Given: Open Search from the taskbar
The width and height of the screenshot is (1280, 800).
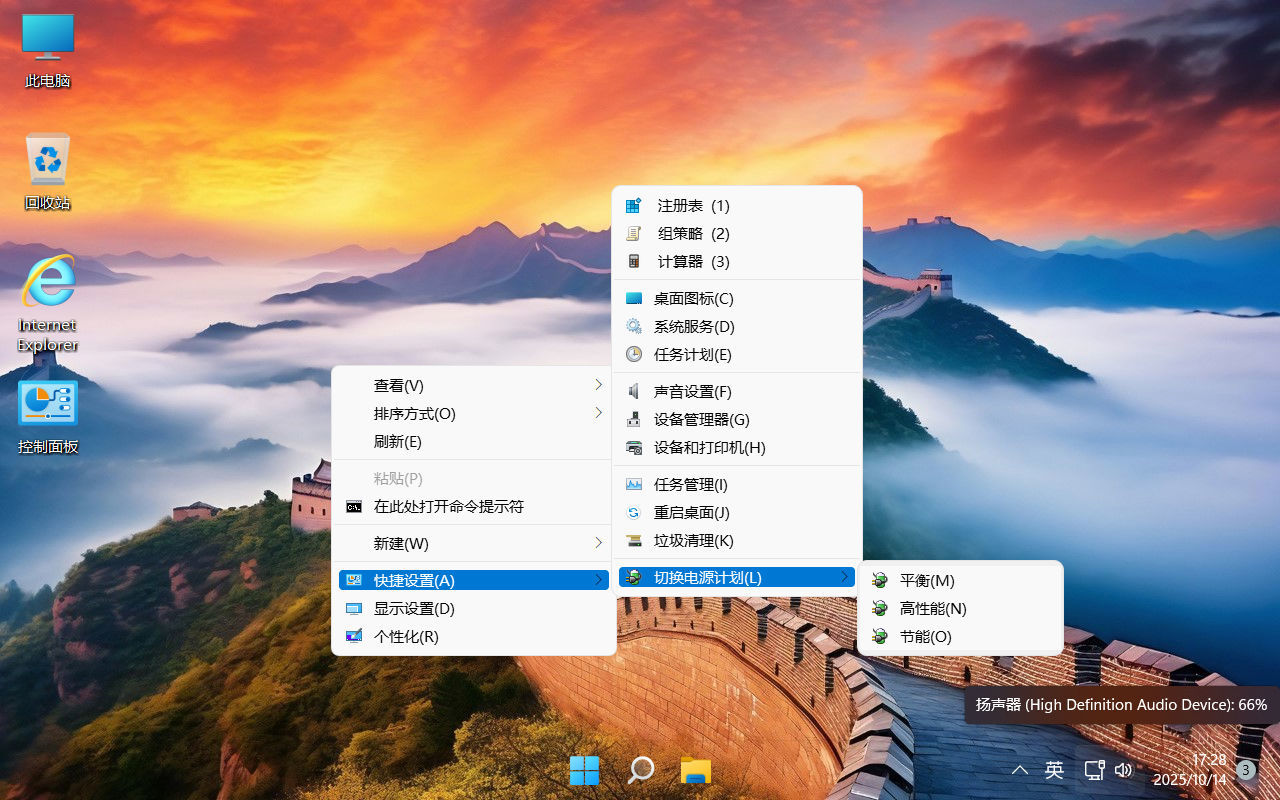Looking at the screenshot, I should [x=640, y=770].
